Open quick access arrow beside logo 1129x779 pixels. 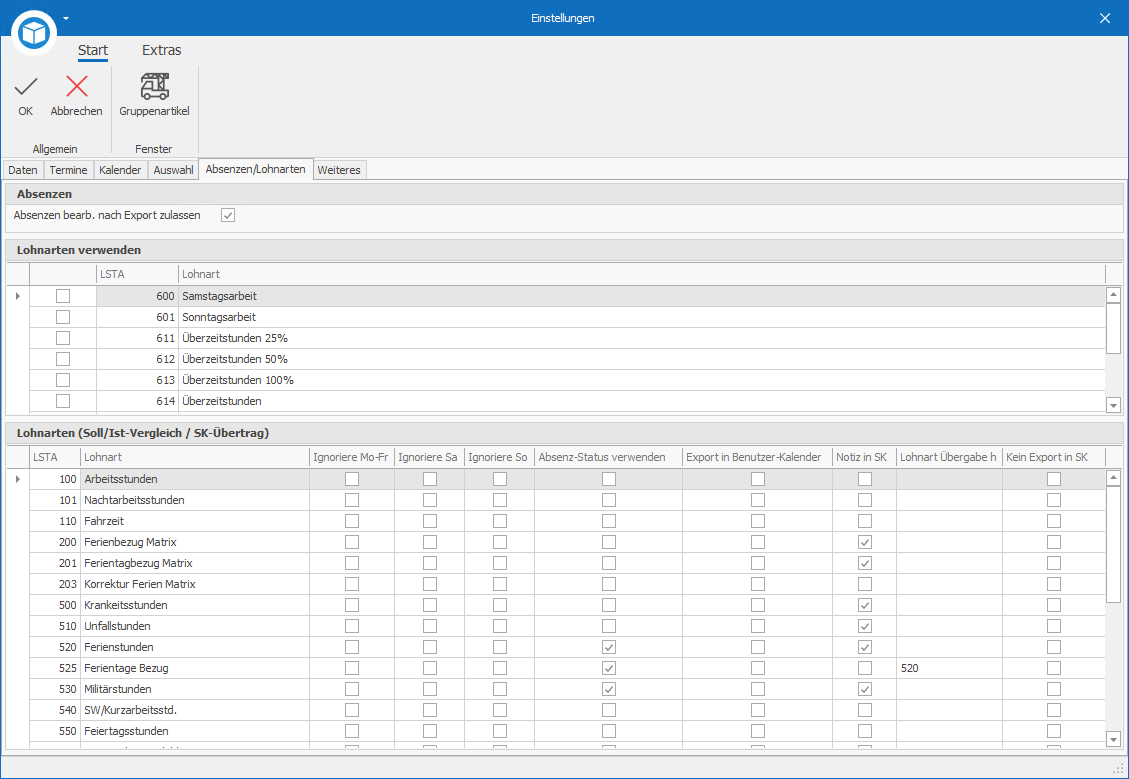coord(66,18)
